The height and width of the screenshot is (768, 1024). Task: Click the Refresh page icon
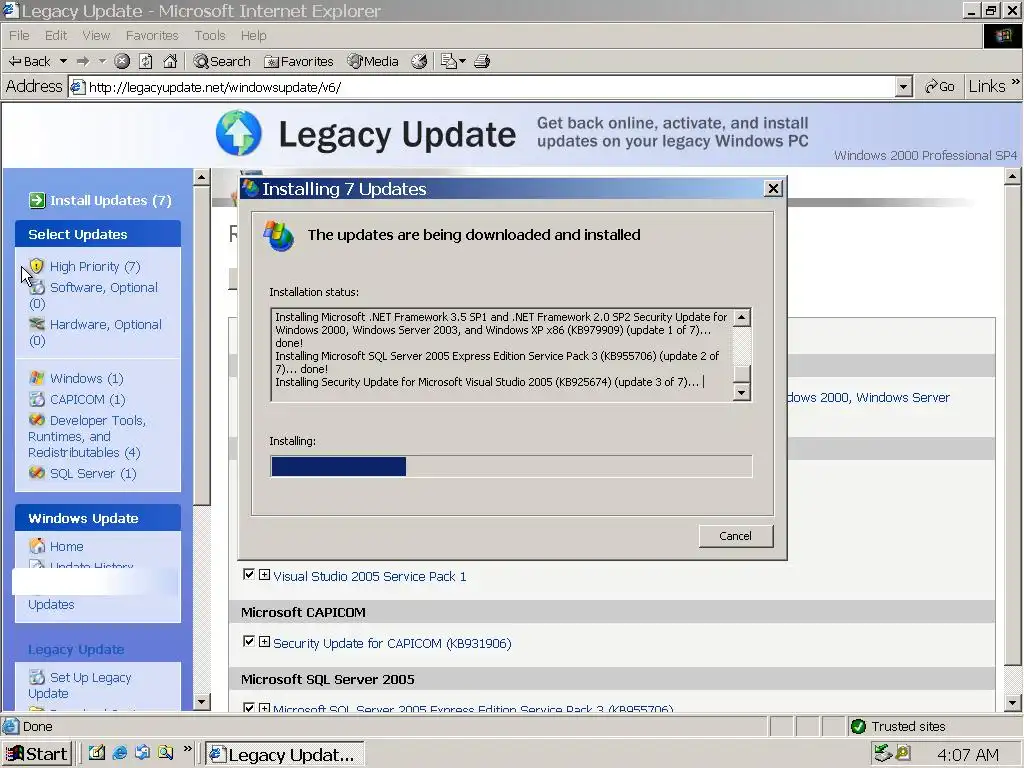(x=146, y=61)
